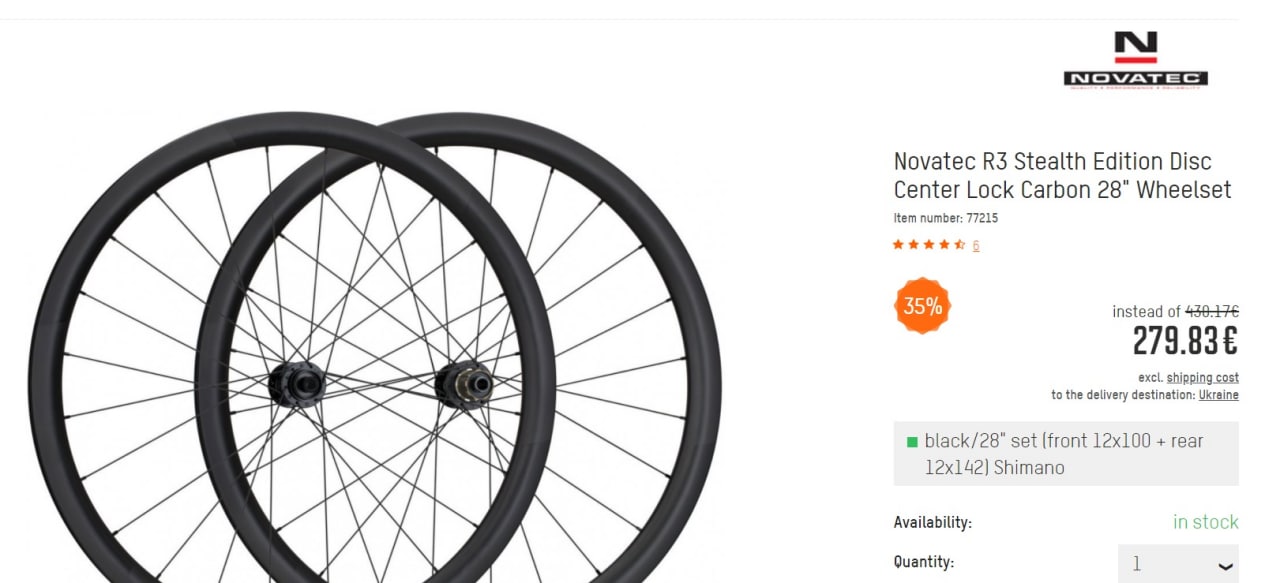1280x583 pixels.
Task: Click the Novatec R3 Stealth Edition title
Action: click(1062, 175)
